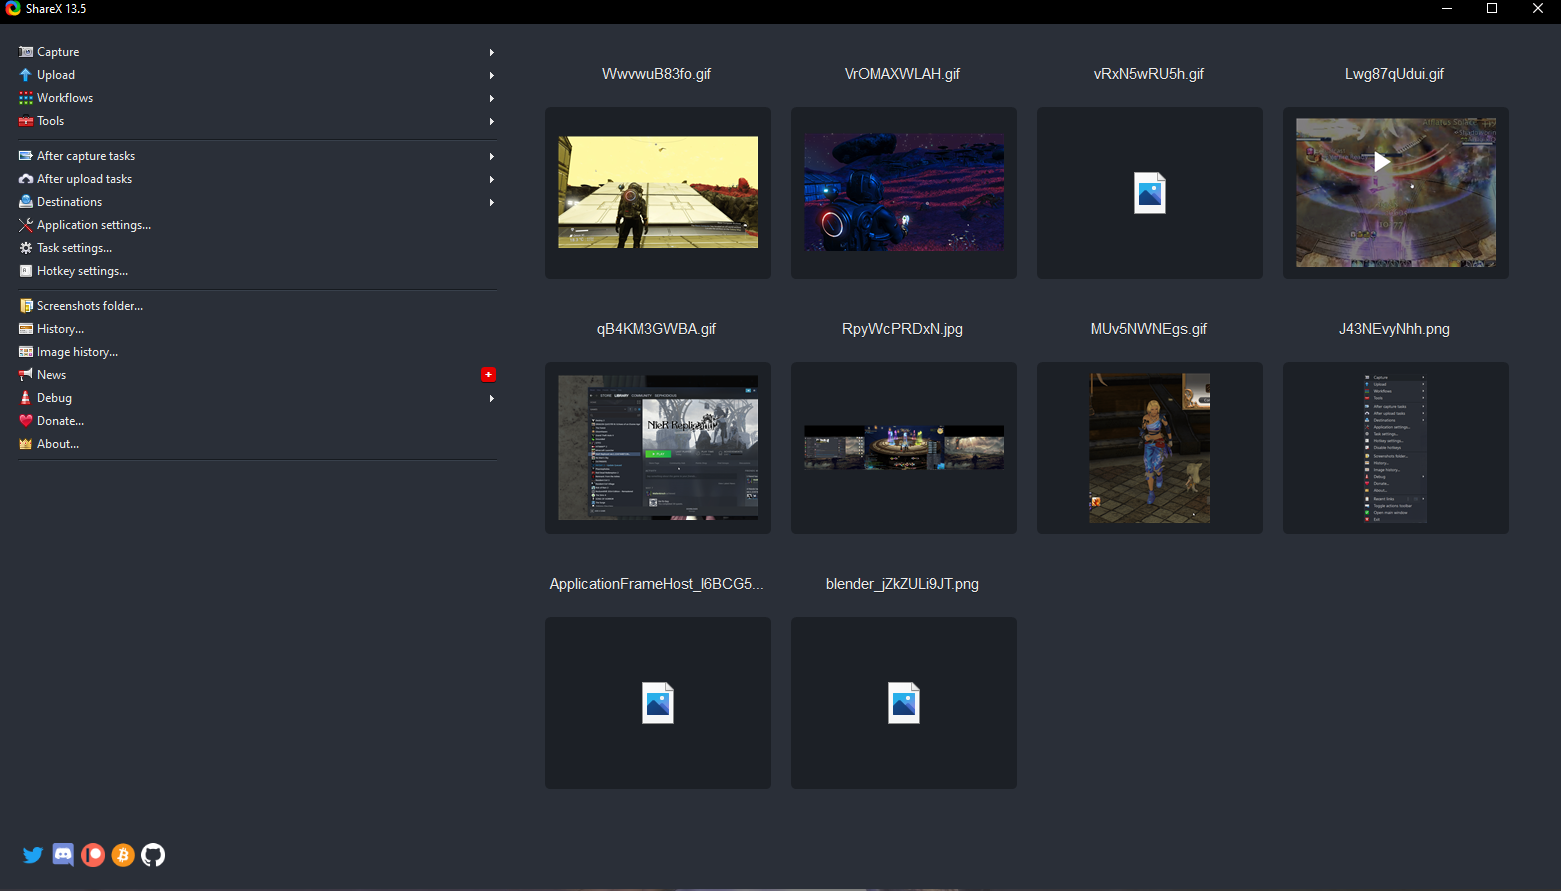1561x891 pixels.
Task: Open the Image history viewer
Action: pyautogui.click(x=75, y=351)
